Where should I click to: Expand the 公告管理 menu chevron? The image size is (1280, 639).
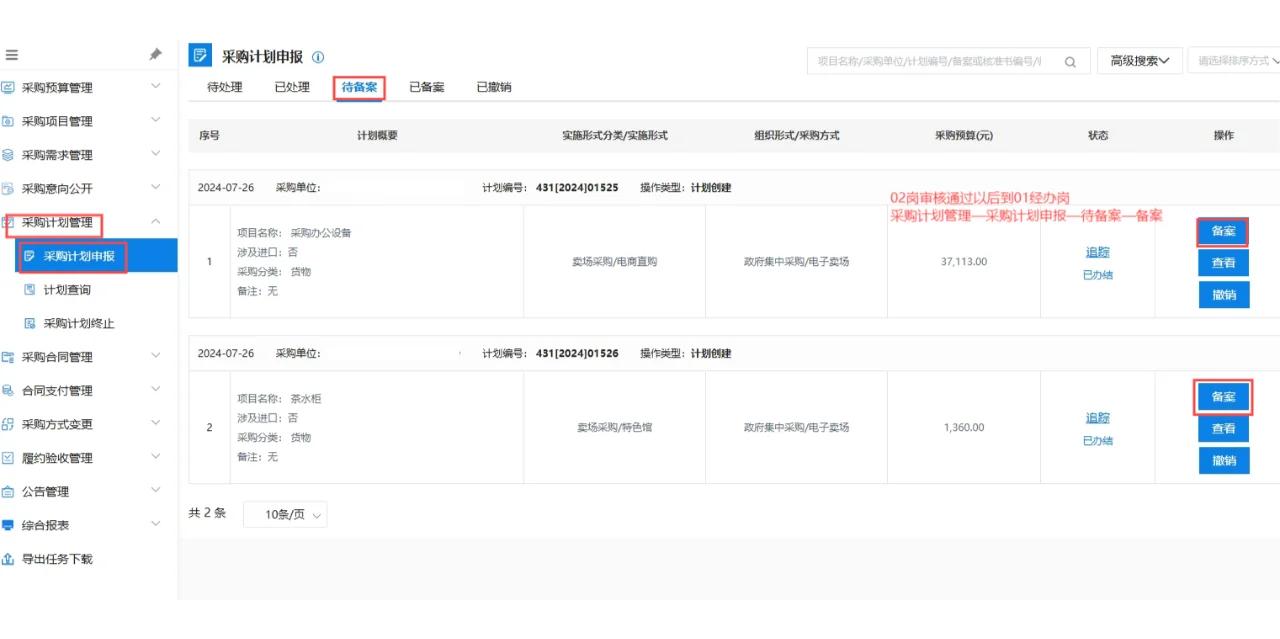pos(155,490)
